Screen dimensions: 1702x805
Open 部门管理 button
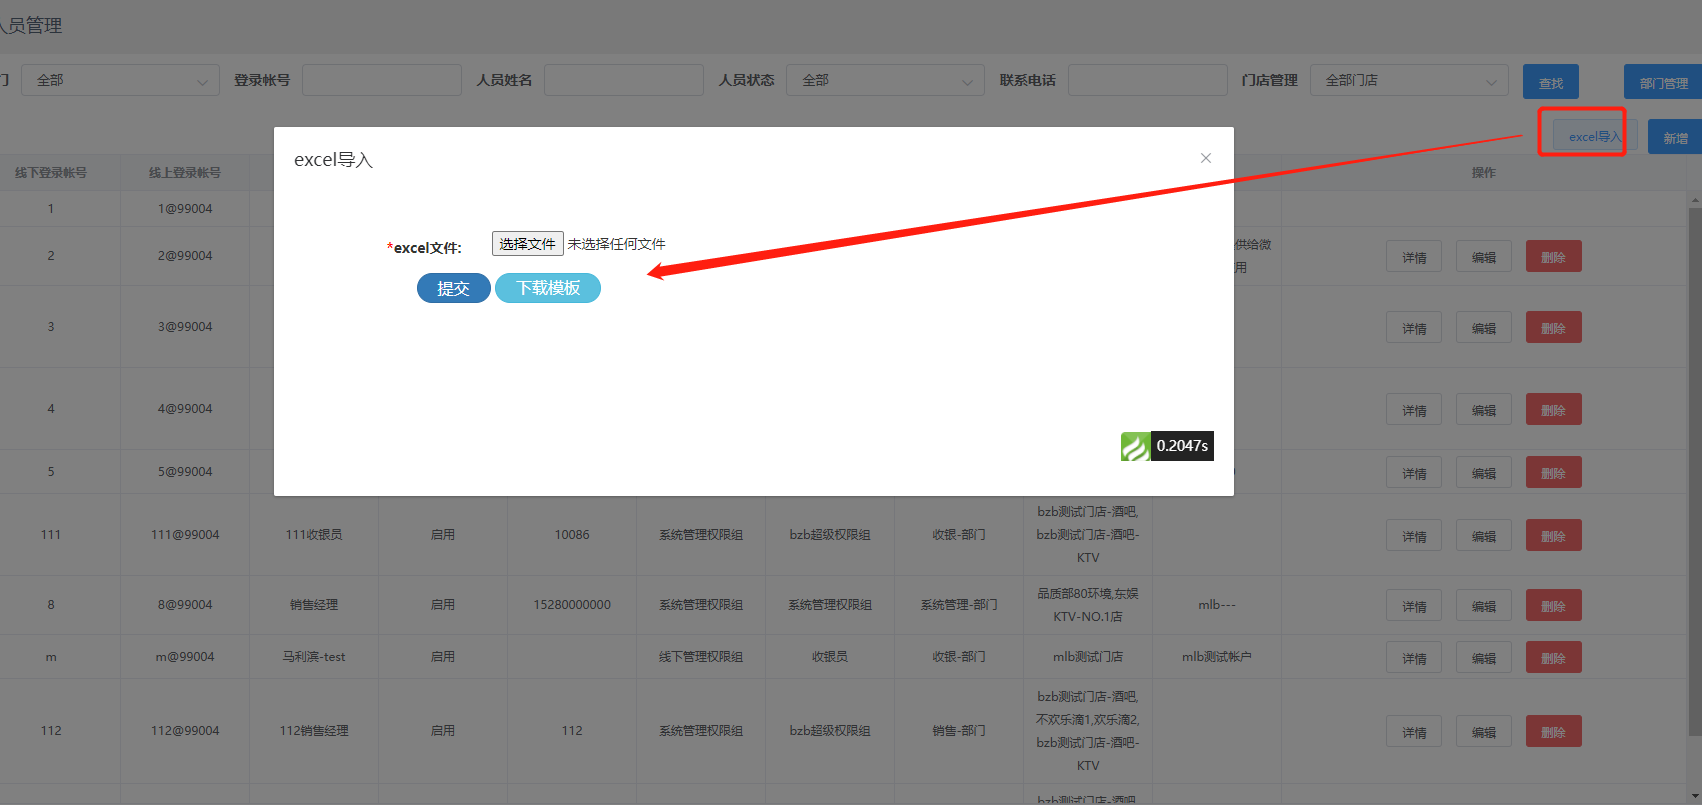[x=1663, y=82]
